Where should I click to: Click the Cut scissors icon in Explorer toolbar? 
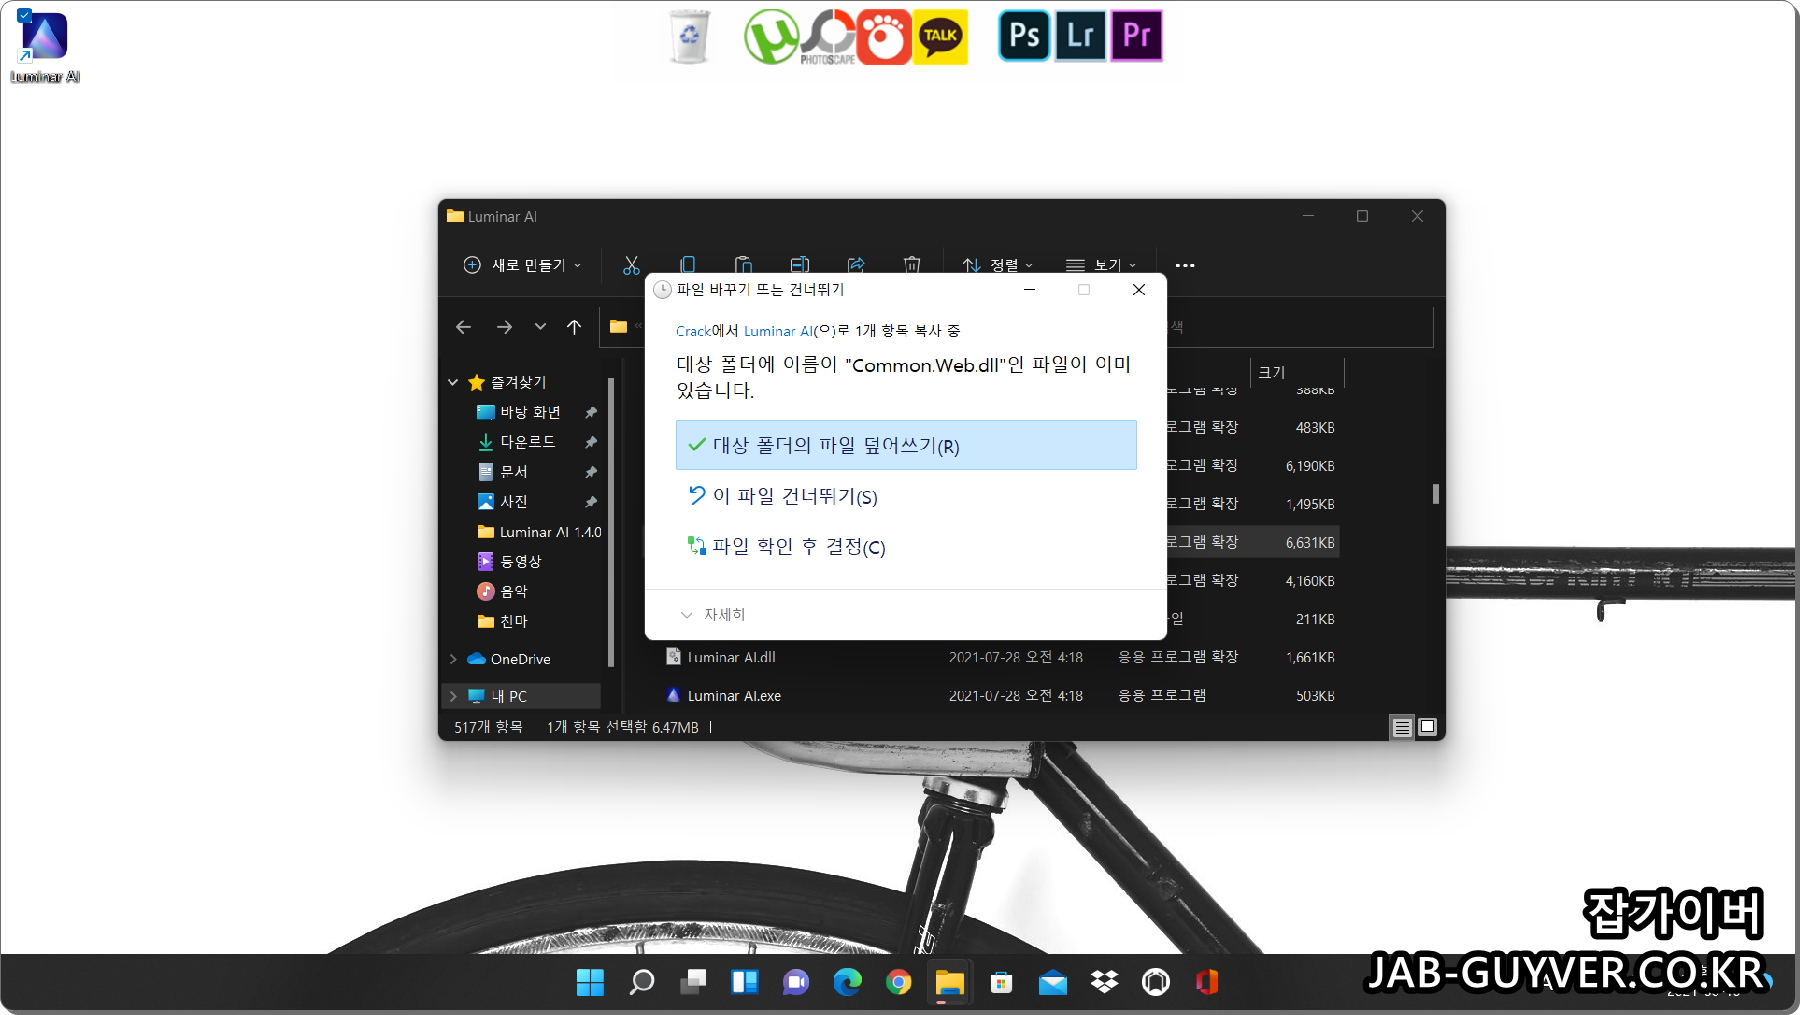[x=631, y=265]
